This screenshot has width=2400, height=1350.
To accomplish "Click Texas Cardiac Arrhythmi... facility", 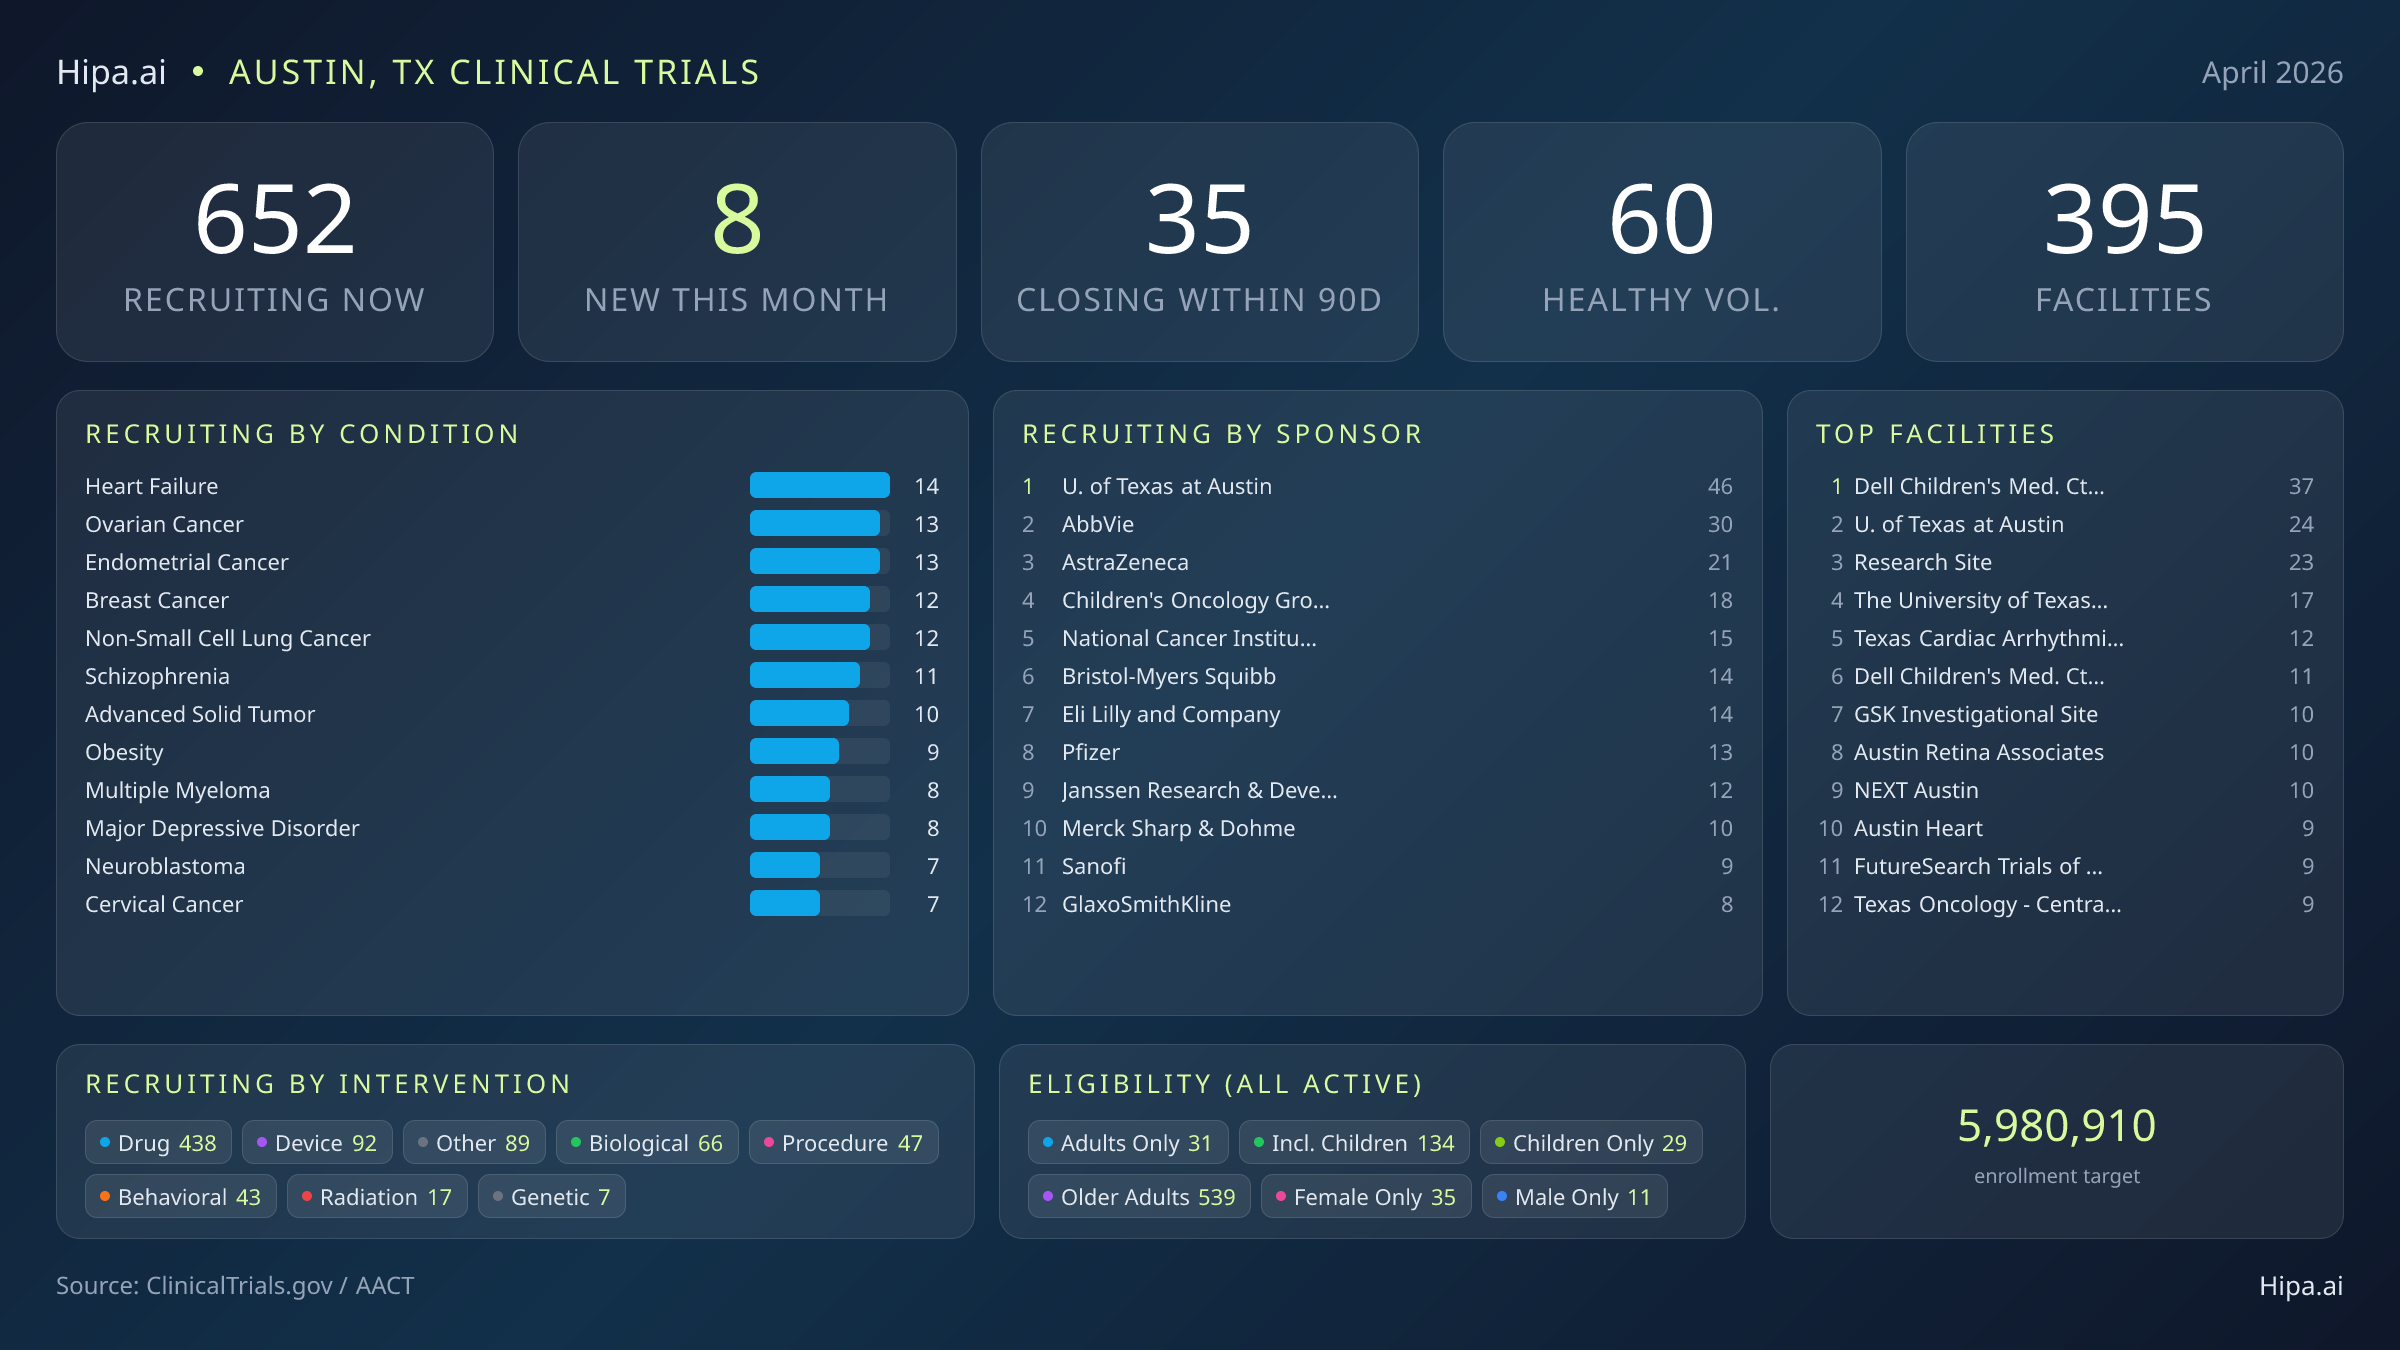I will [2065, 638].
